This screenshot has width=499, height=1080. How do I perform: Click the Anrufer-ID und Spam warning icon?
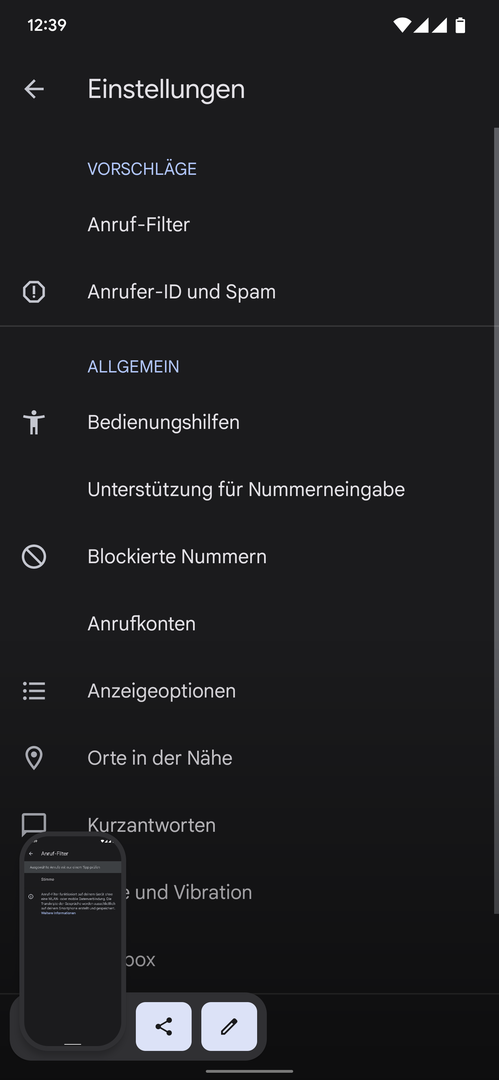(x=34, y=292)
